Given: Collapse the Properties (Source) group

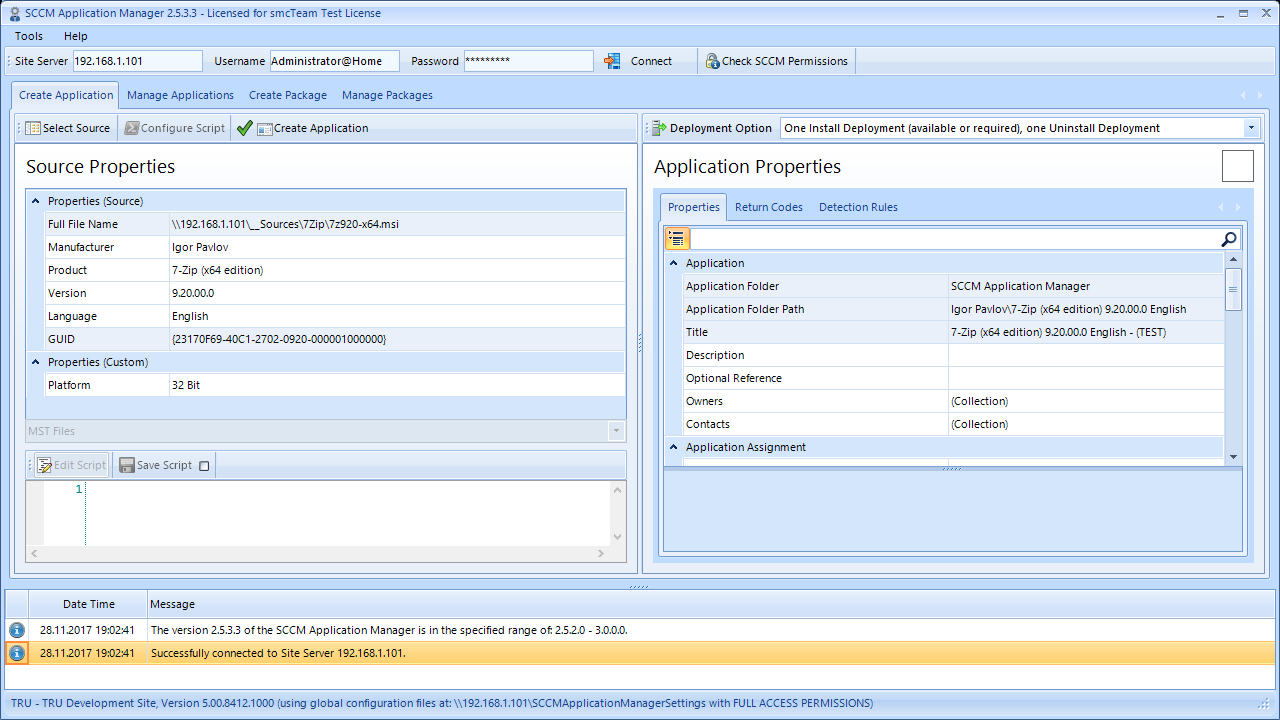Looking at the screenshot, I should click(36, 201).
